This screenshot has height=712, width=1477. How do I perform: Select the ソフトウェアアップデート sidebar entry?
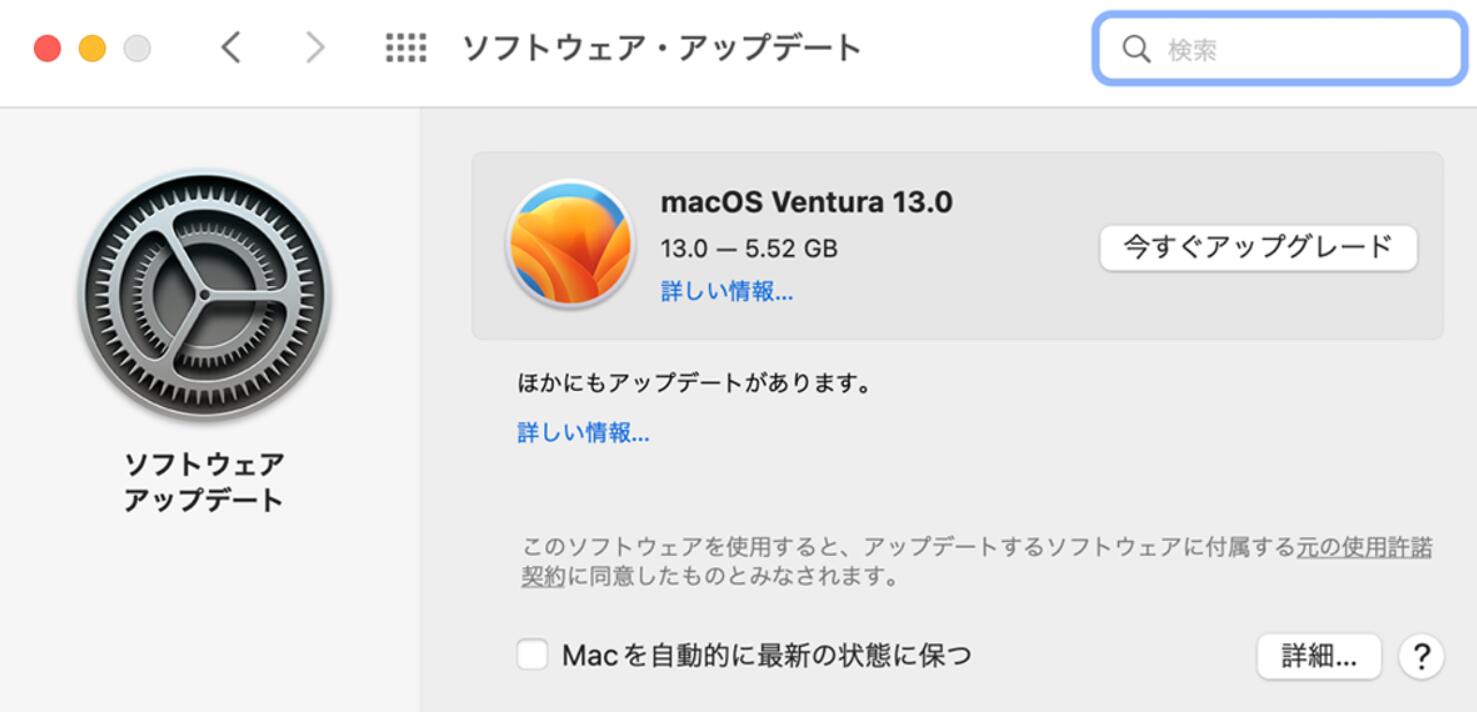[203, 478]
